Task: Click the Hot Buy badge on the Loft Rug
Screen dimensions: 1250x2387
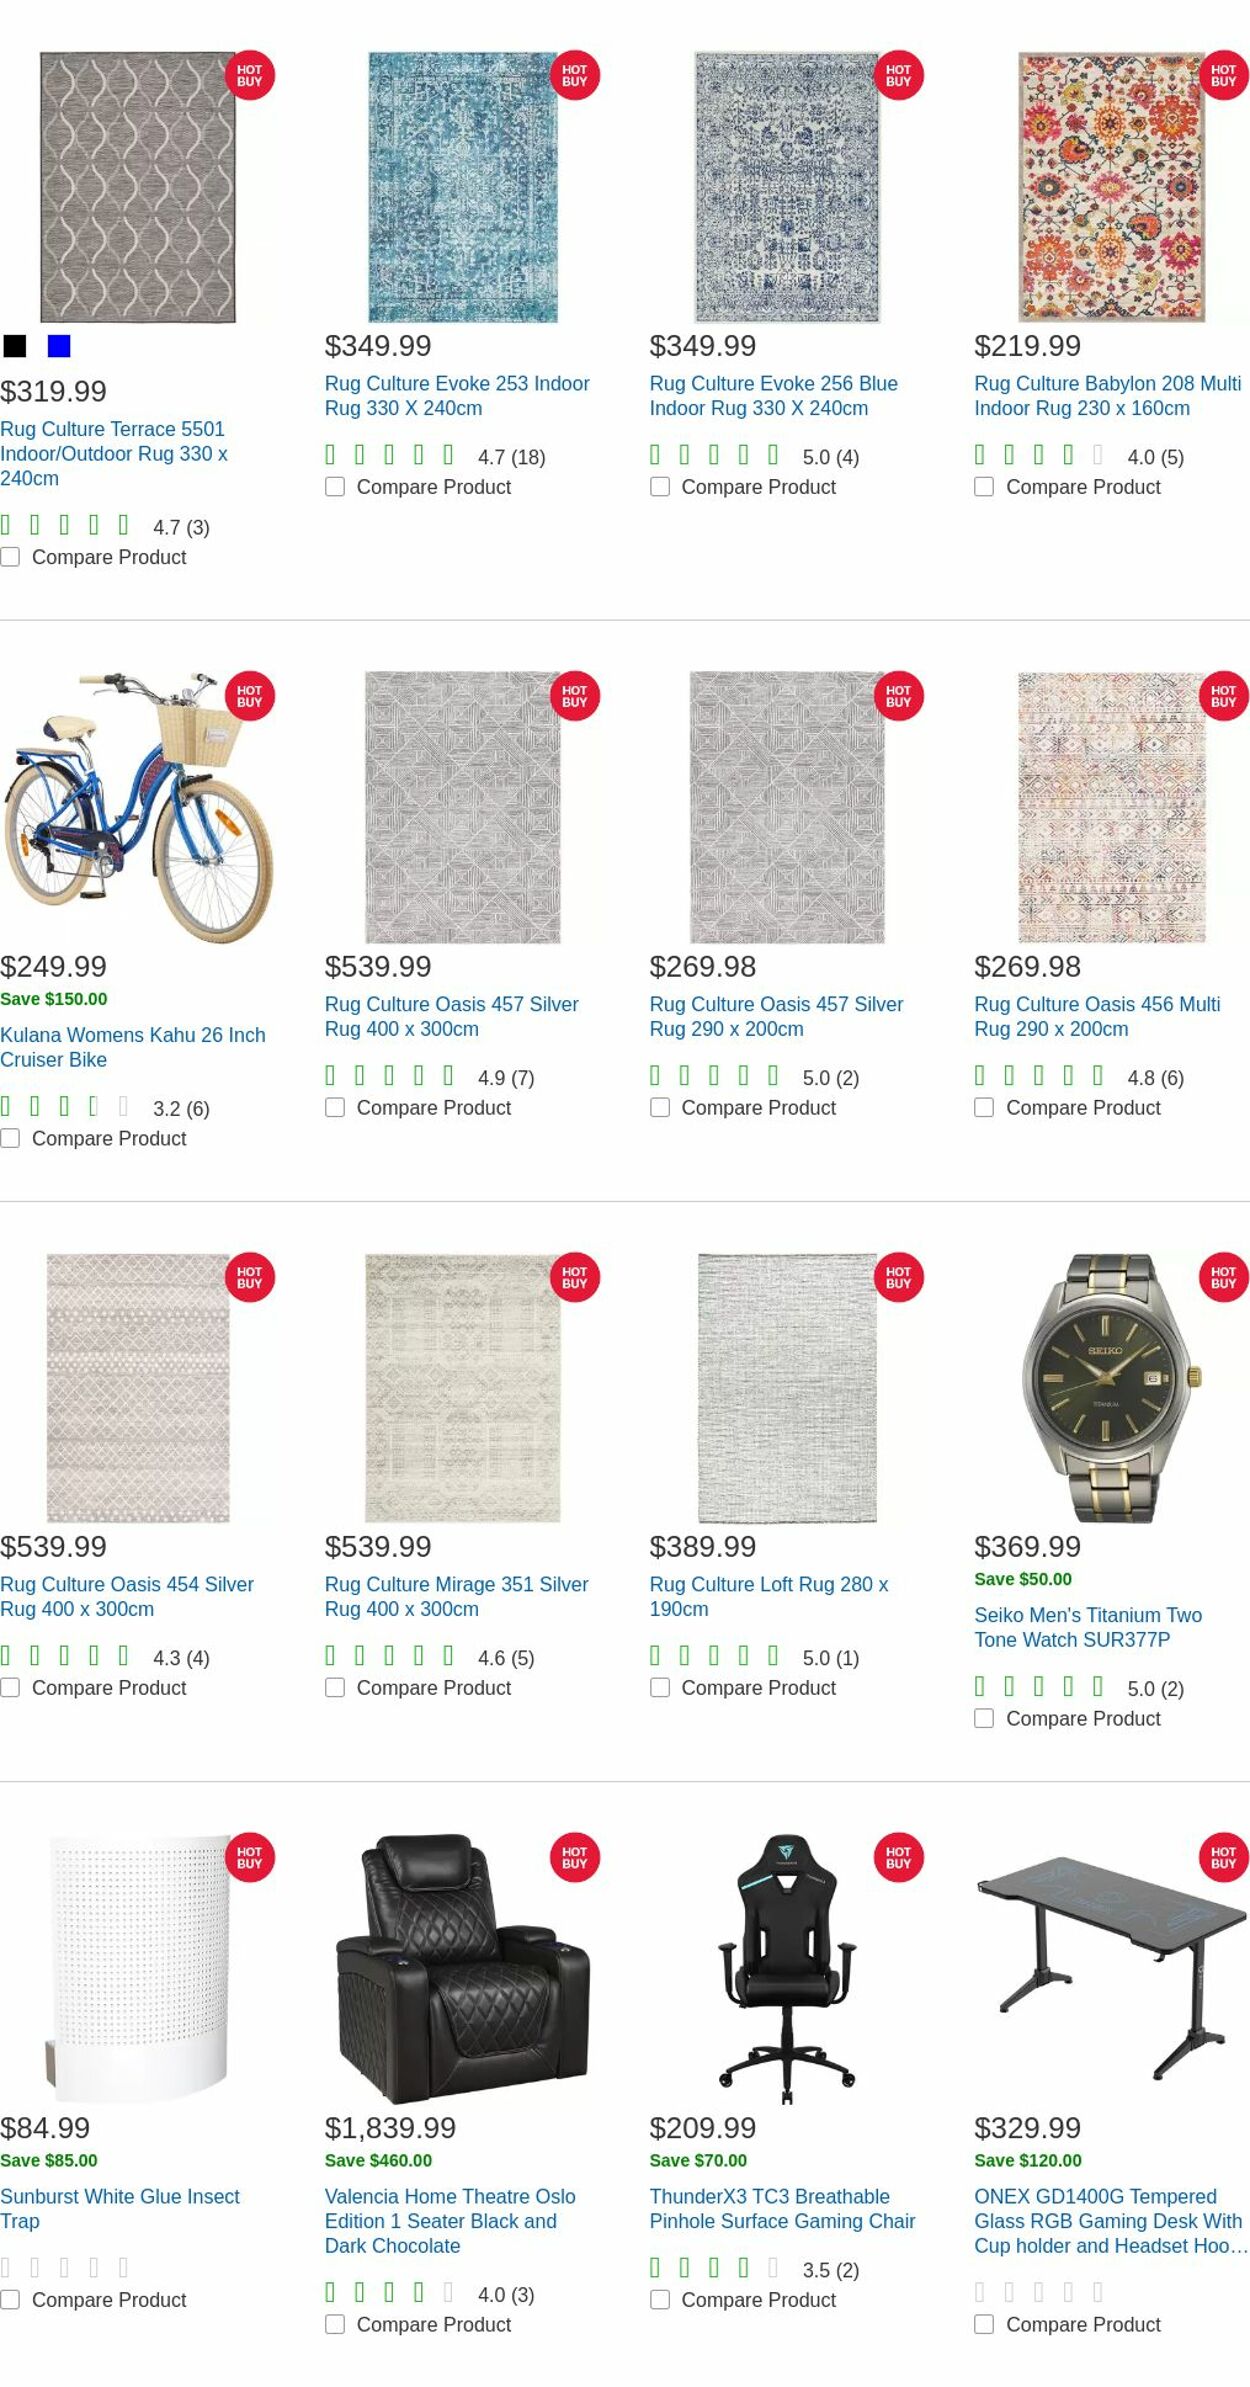Action: [898, 1277]
